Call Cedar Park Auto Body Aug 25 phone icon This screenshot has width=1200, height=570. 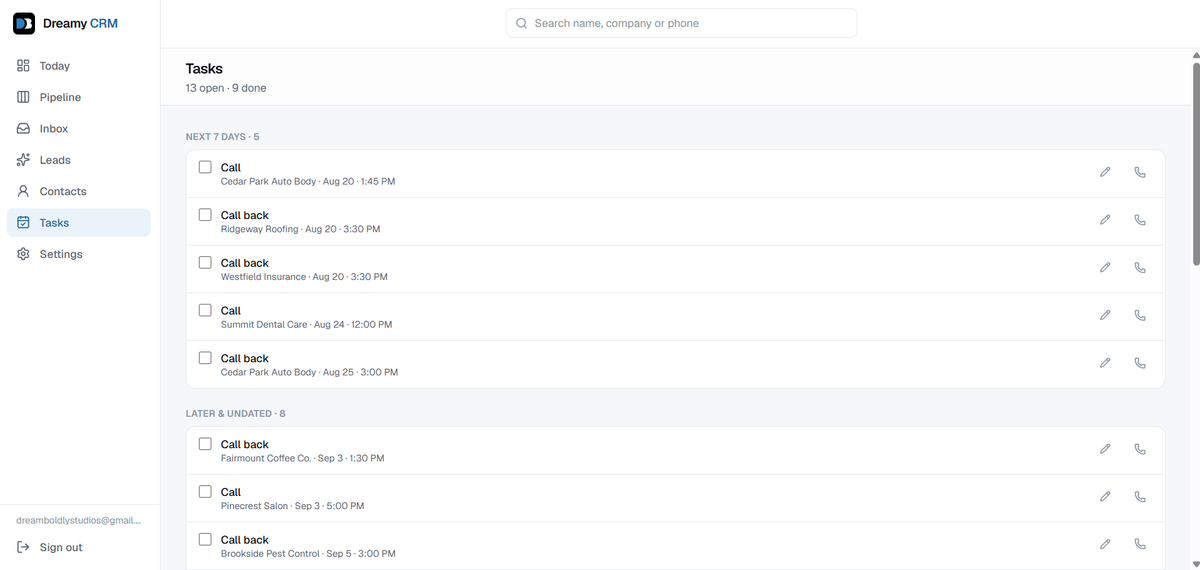[x=1140, y=363]
